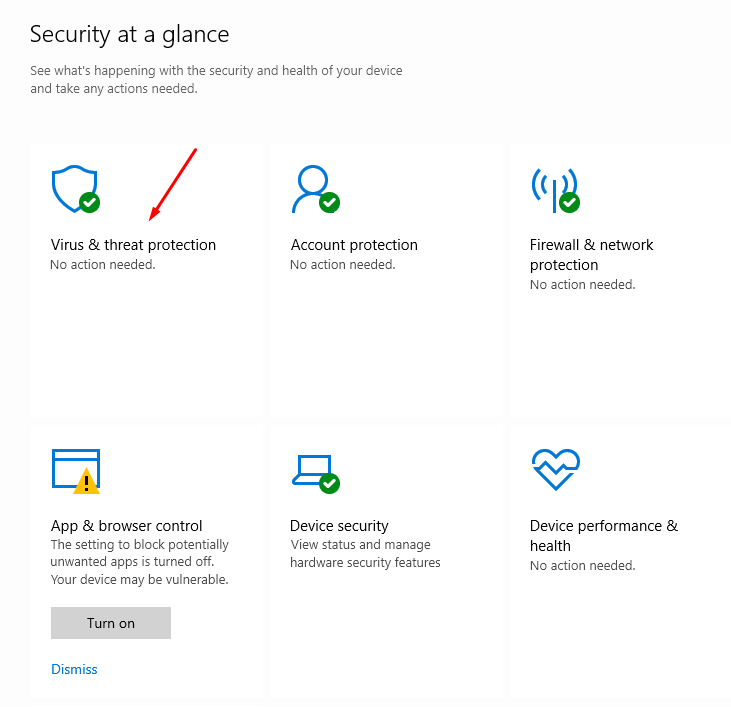Go to App & browser control title
731x707 pixels.
click(x=126, y=526)
